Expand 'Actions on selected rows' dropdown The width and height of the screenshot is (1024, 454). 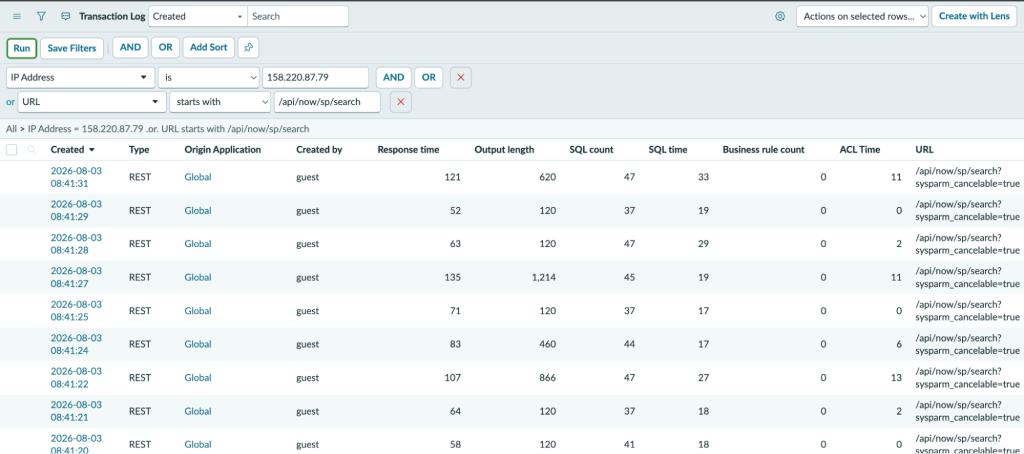click(862, 16)
